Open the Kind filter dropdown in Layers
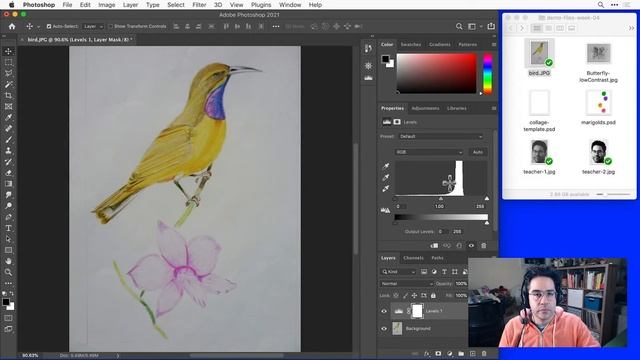640x360 pixels. (398, 272)
